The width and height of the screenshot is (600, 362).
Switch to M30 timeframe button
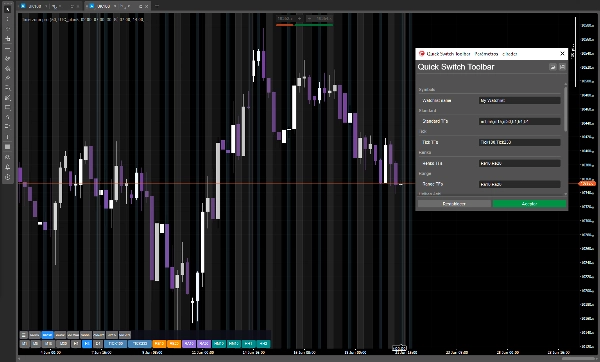tap(63, 344)
